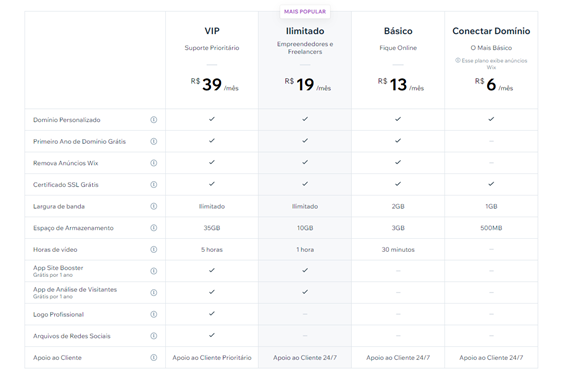
Task: Click info icon beside Logo Profissional
Action: (154, 314)
